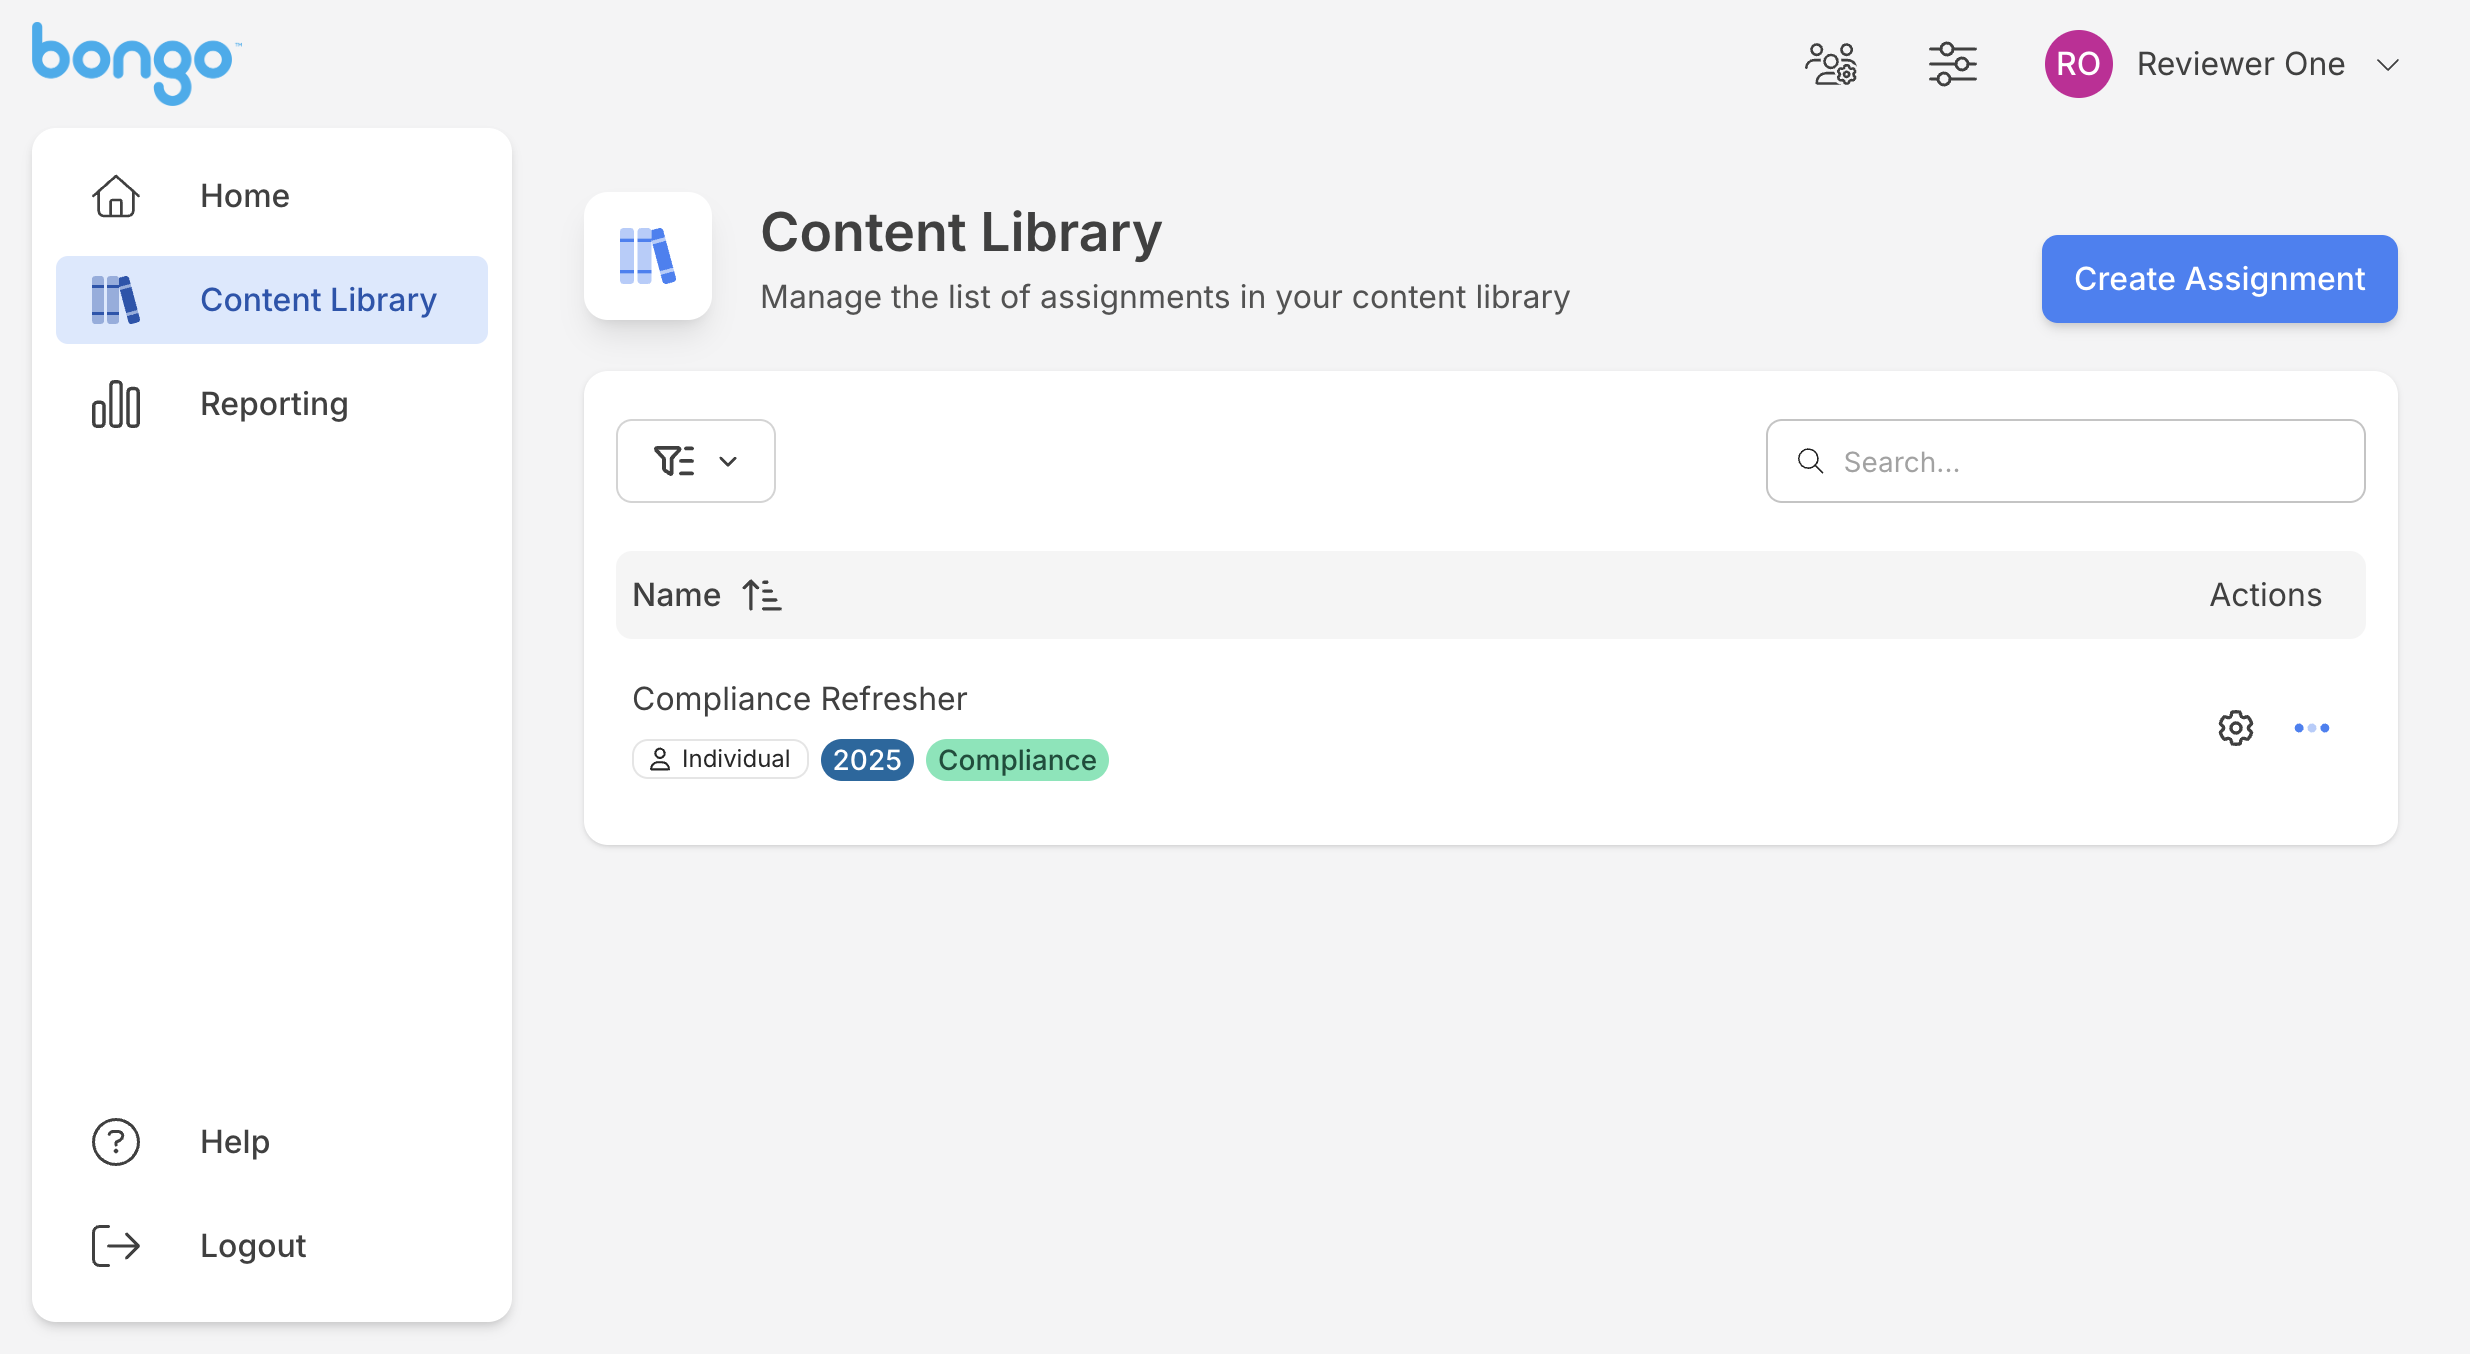Click the blue 2025 tag
2470x1354 pixels.
(x=867, y=760)
